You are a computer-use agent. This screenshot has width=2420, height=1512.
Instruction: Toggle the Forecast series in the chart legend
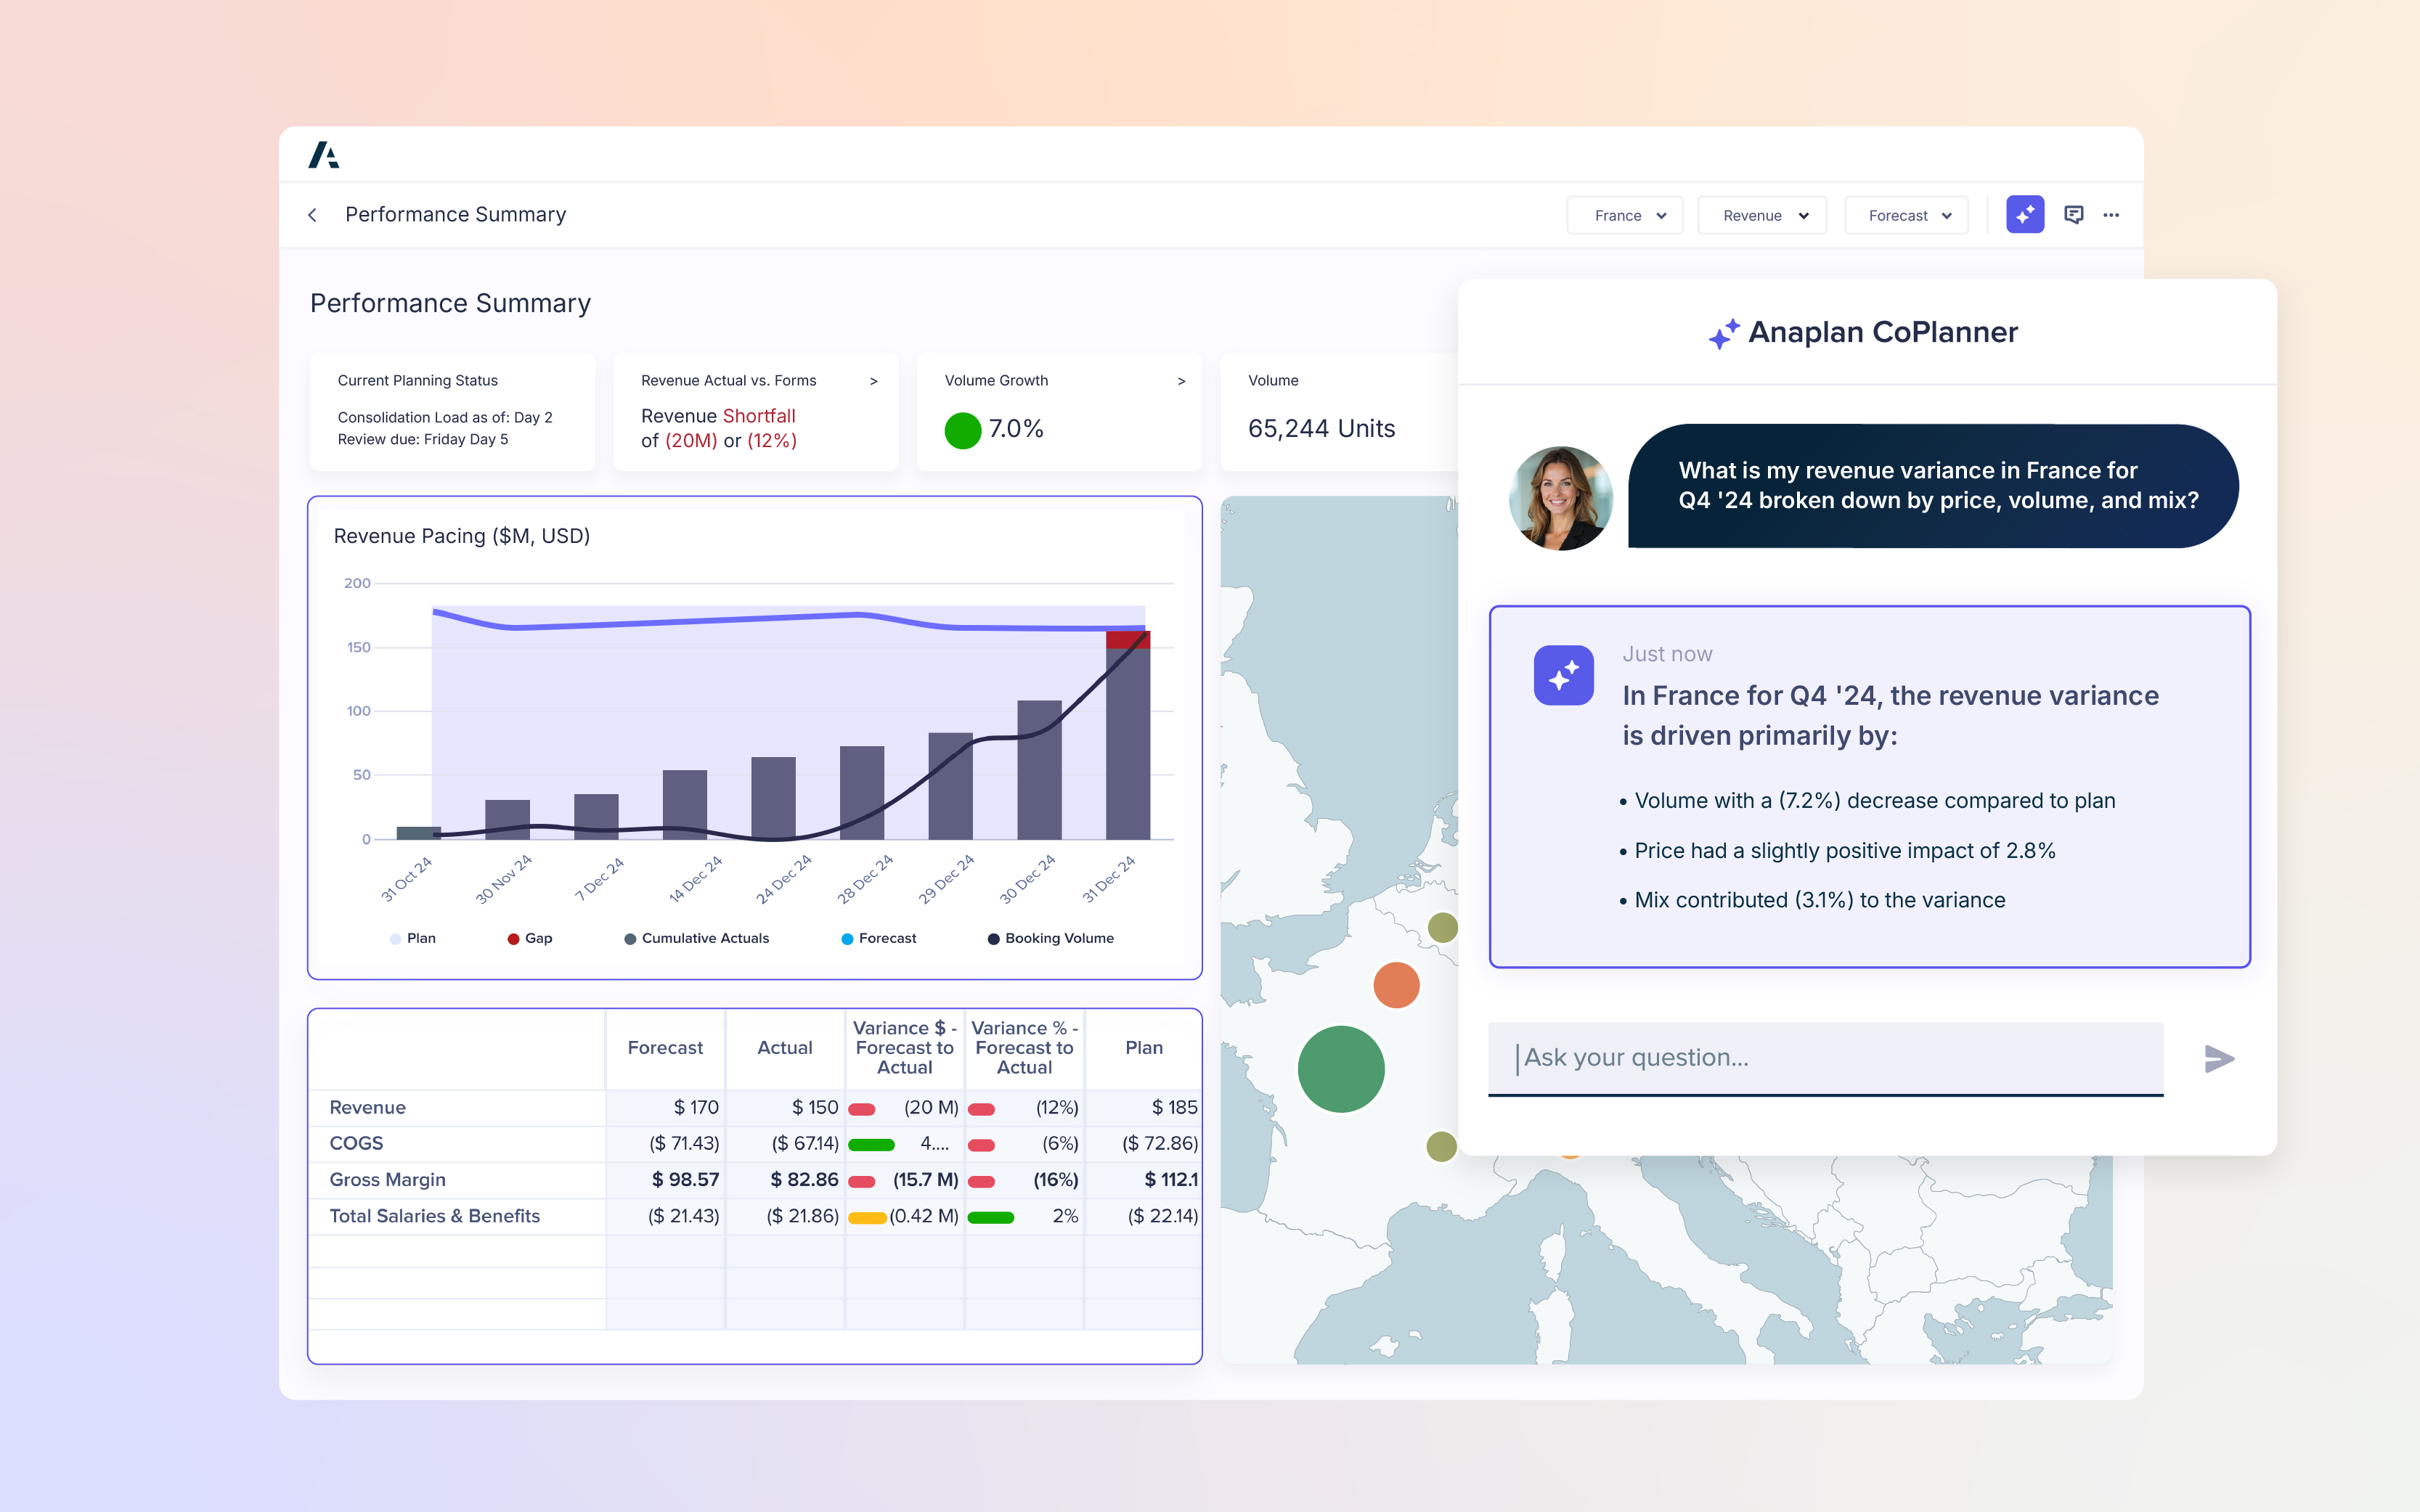click(878, 938)
